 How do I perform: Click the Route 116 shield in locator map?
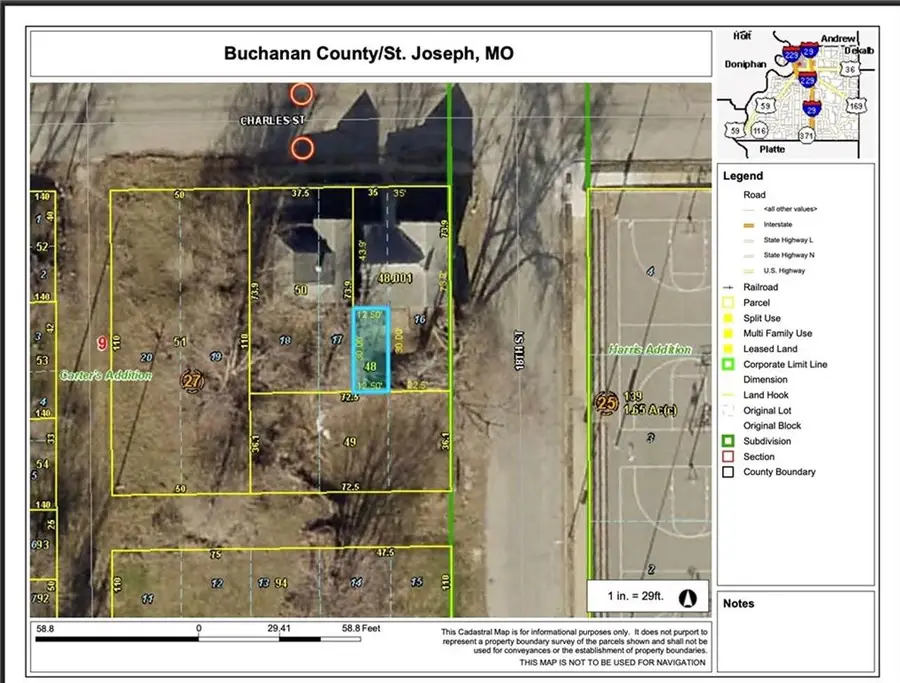tap(762, 131)
